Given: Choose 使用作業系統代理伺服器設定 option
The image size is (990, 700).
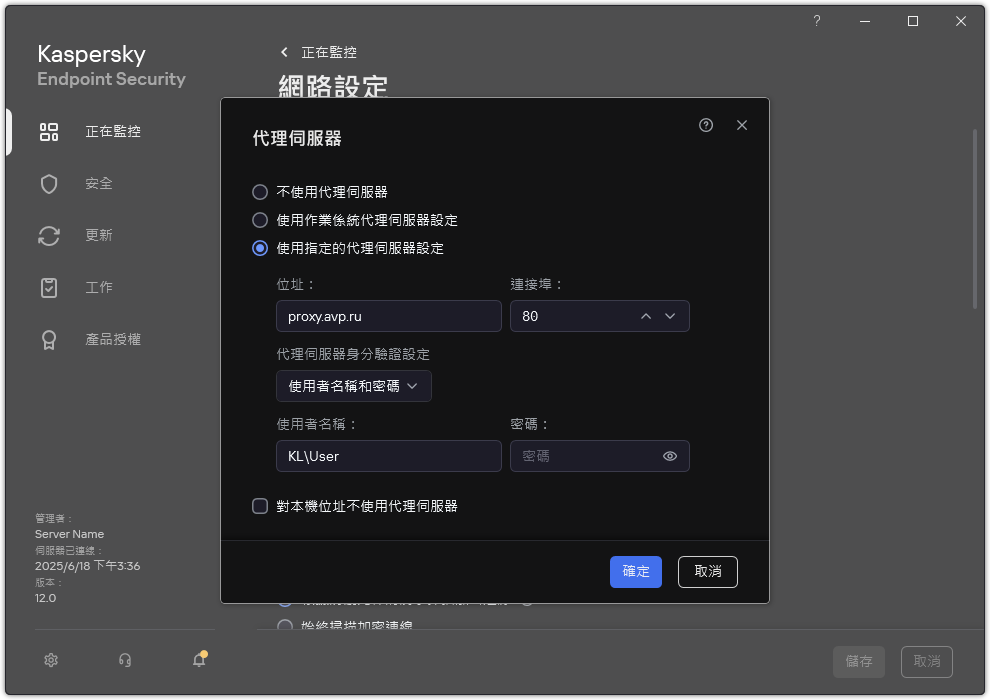Looking at the screenshot, I should [x=260, y=220].
